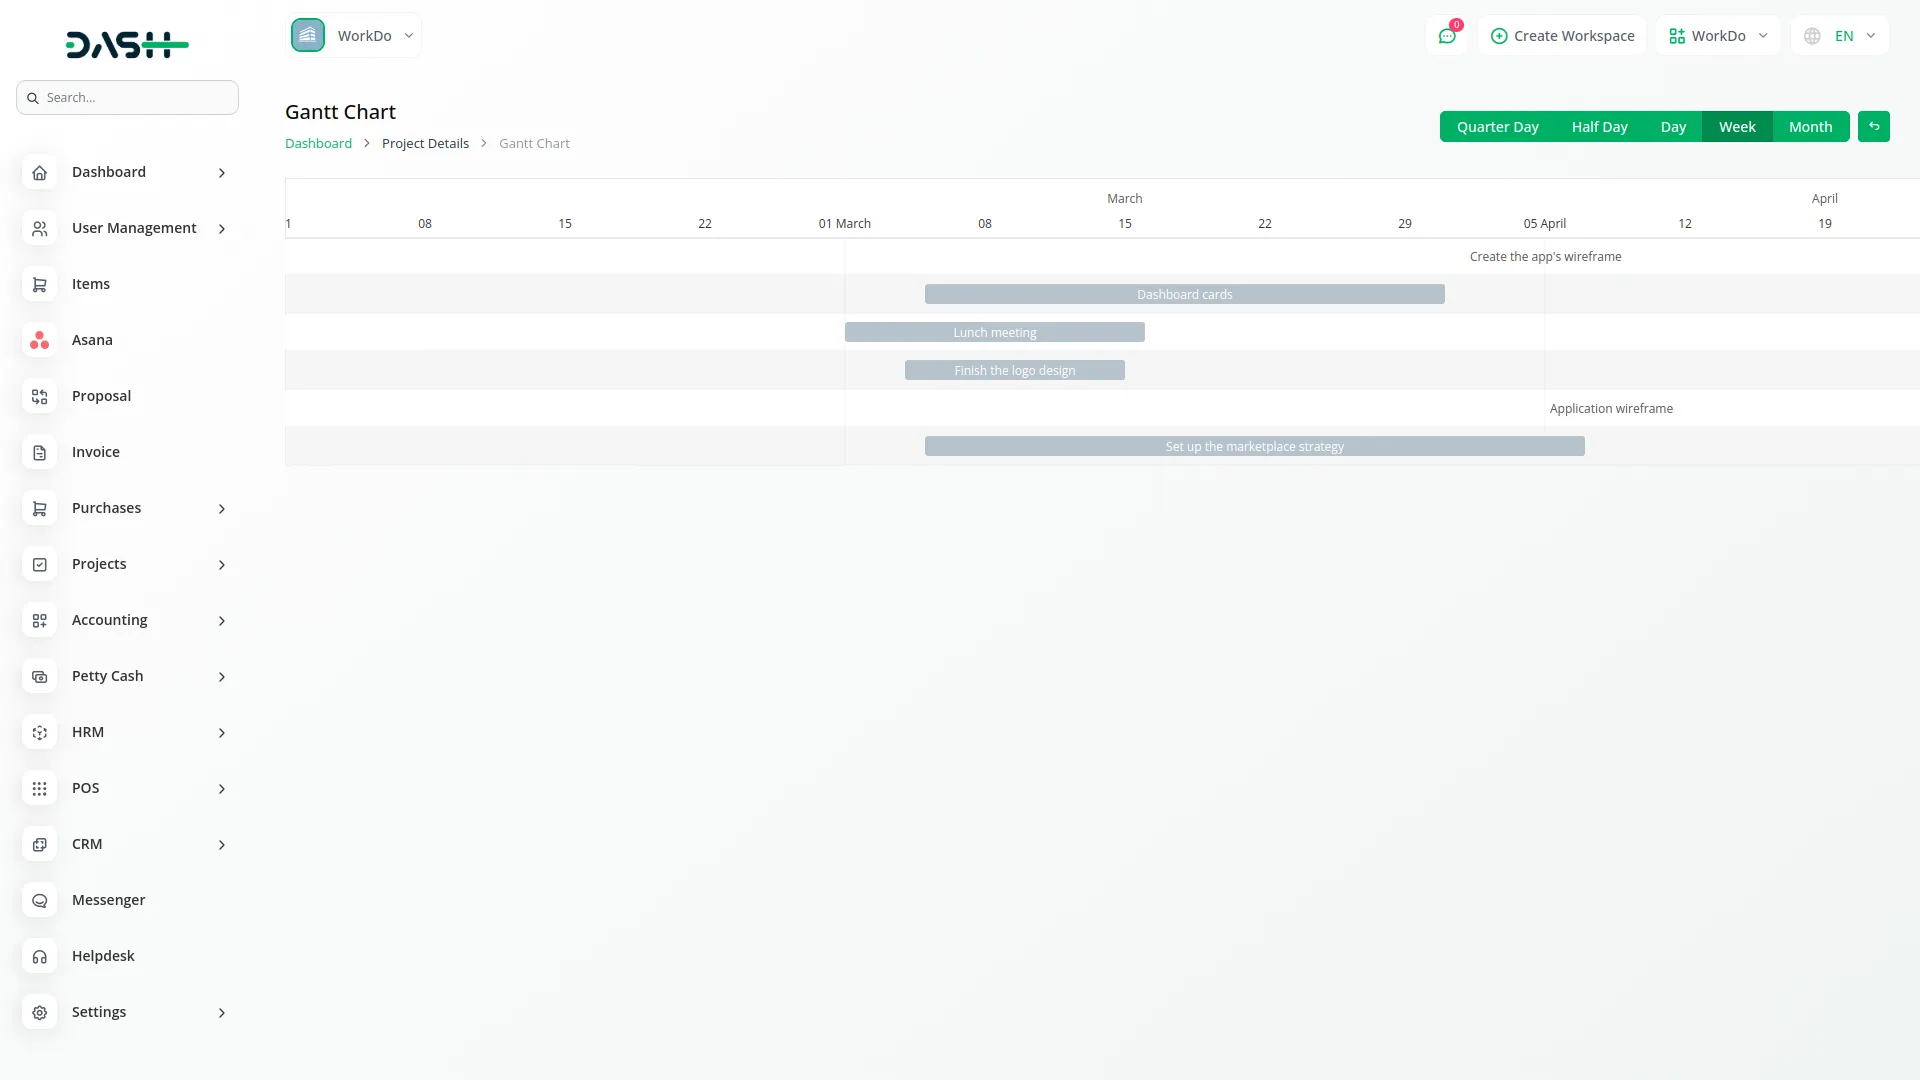Click the HRM sidebar icon

coord(39,733)
